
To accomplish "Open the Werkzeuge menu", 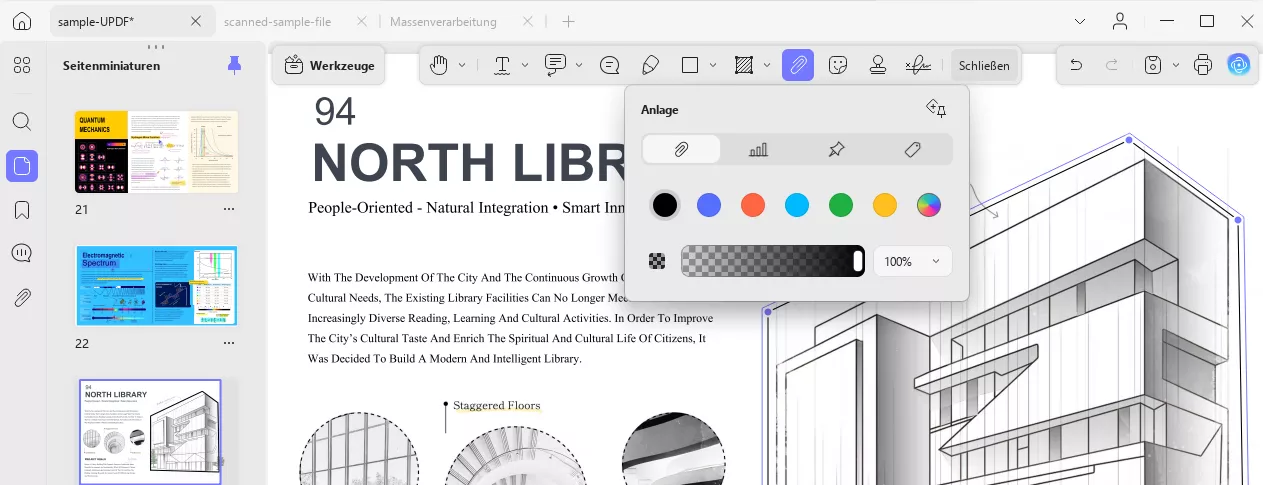I will [329, 65].
